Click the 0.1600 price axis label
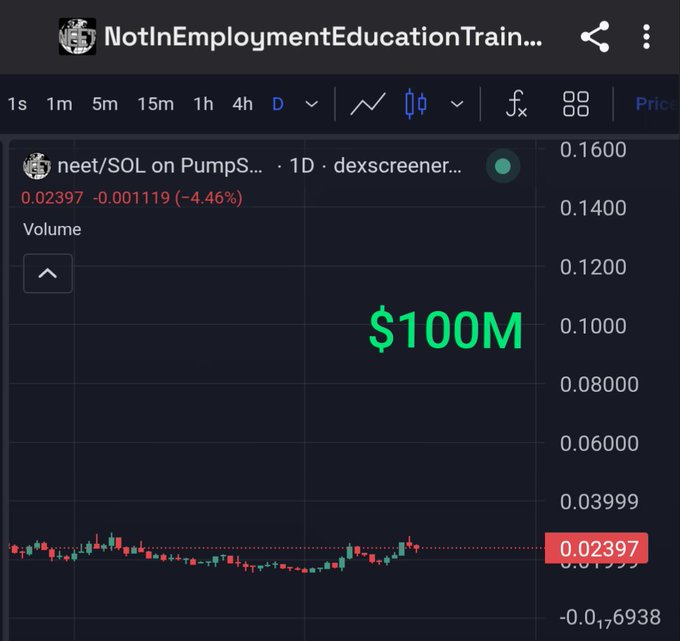This screenshot has height=641, width=680. click(x=593, y=150)
